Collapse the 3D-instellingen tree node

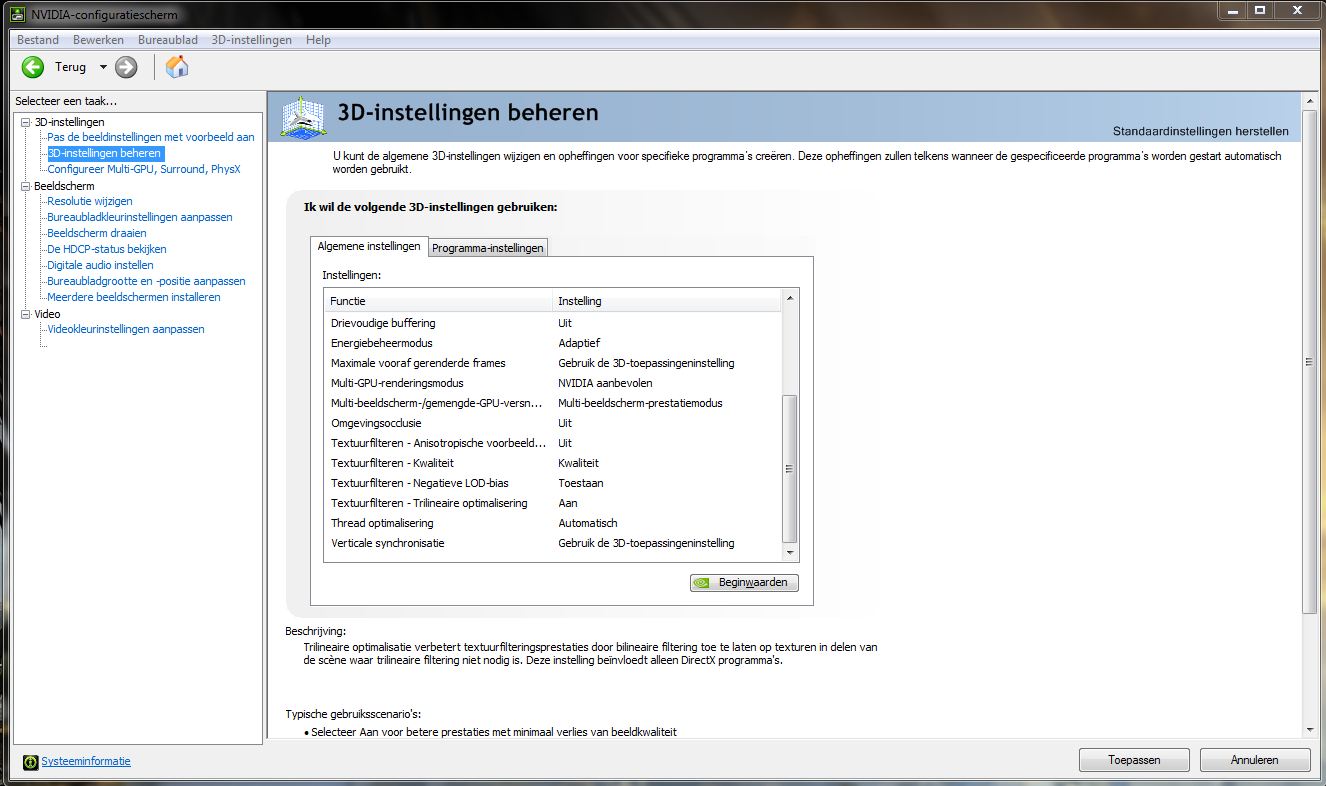(x=25, y=122)
